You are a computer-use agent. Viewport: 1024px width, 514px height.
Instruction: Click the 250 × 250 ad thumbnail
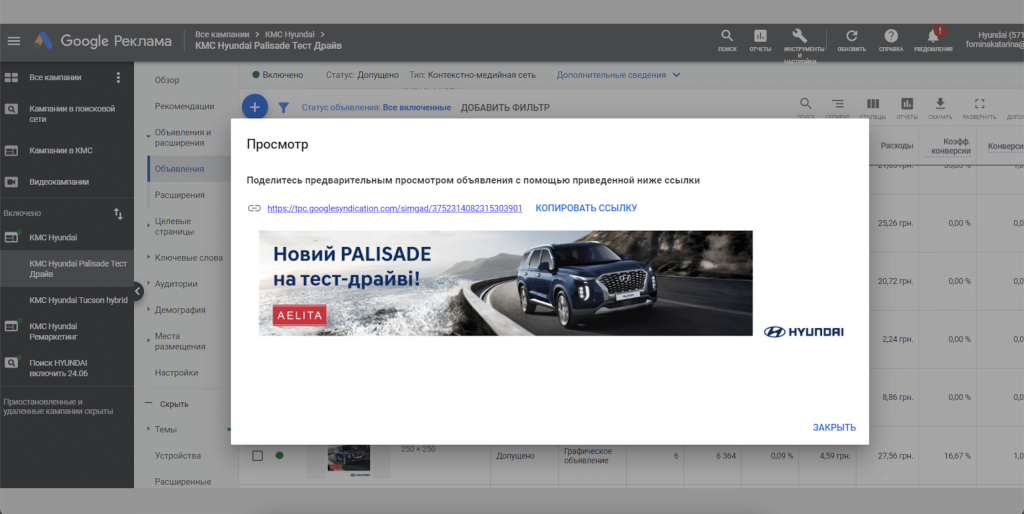point(349,458)
